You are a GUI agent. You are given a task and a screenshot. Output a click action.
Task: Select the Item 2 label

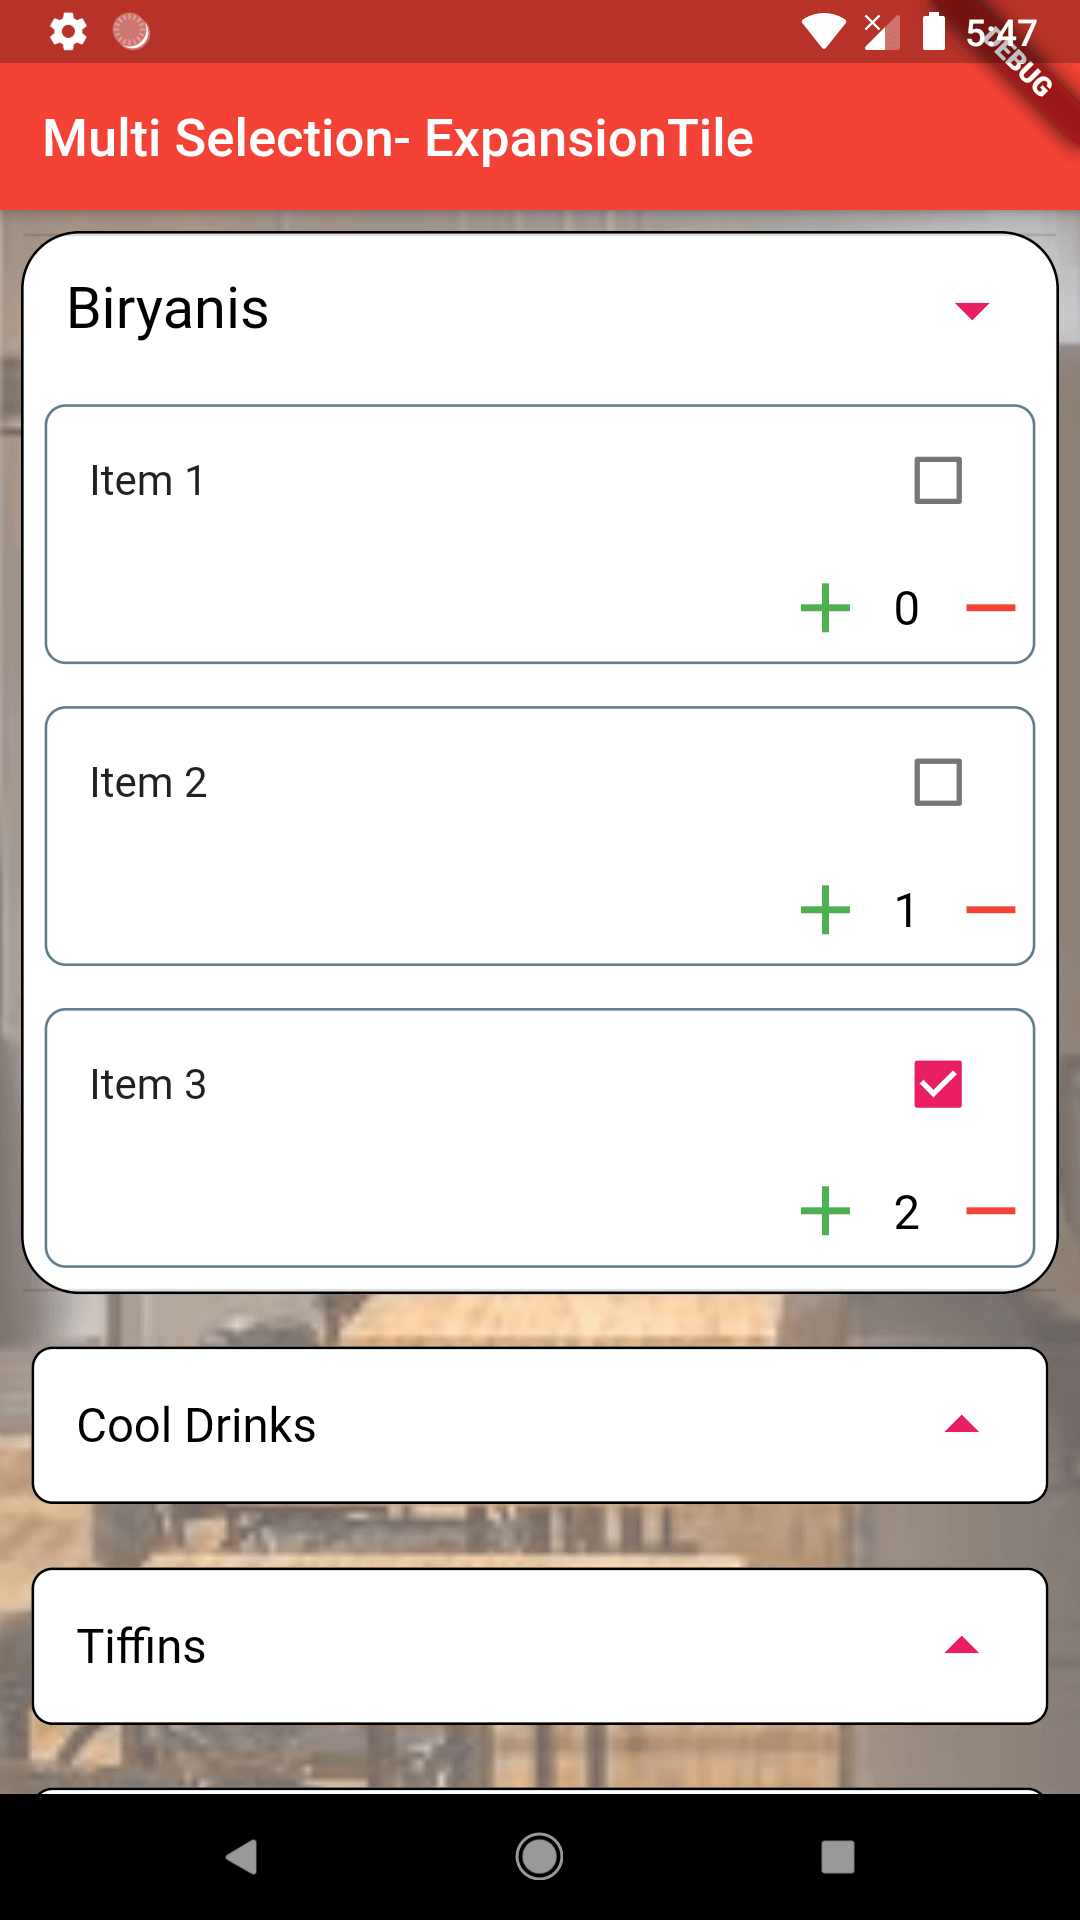point(148,783)
